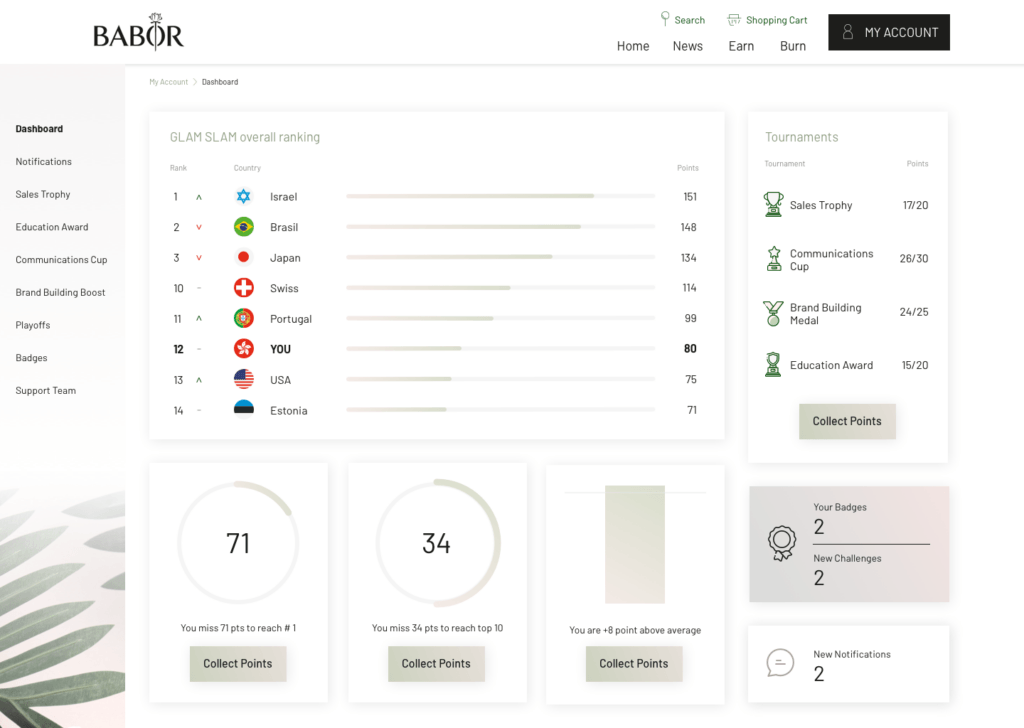Click the up arrow beside Israel rank
The width and height of the screenshot is (1024, 728).
[x=199, y=197]
